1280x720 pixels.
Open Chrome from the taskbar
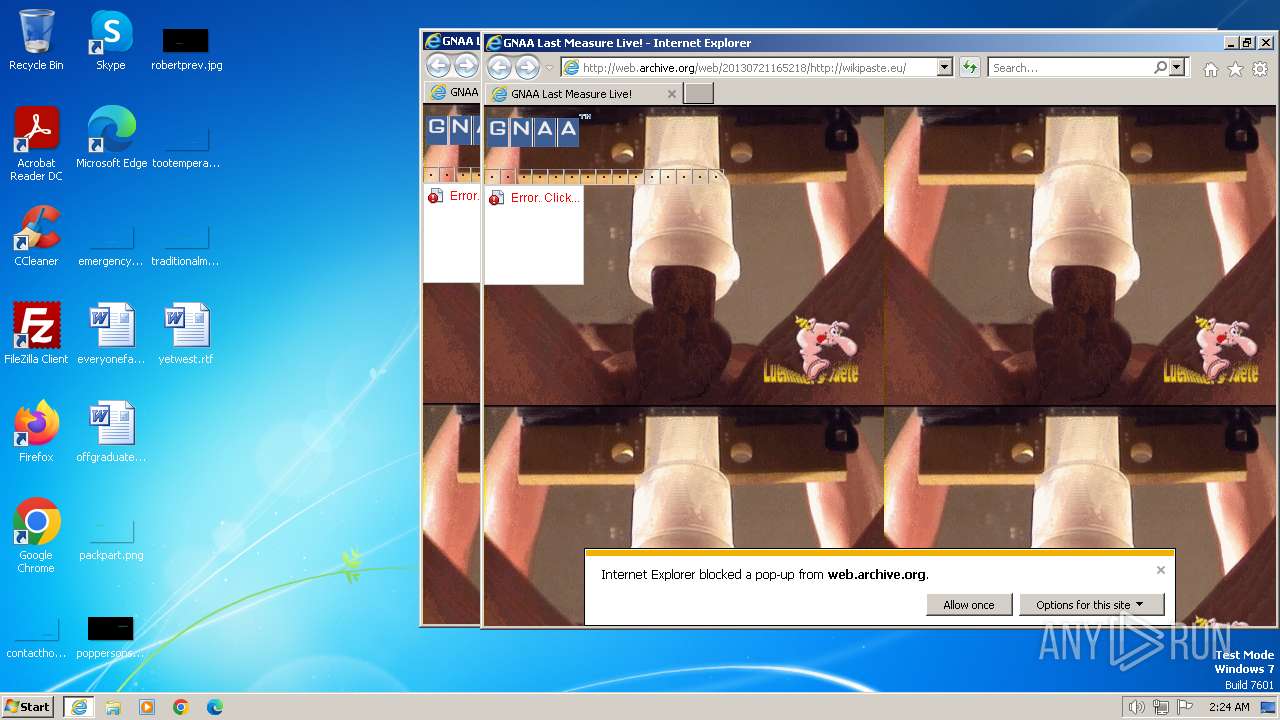pyautogui.click(x=181, y=707)
